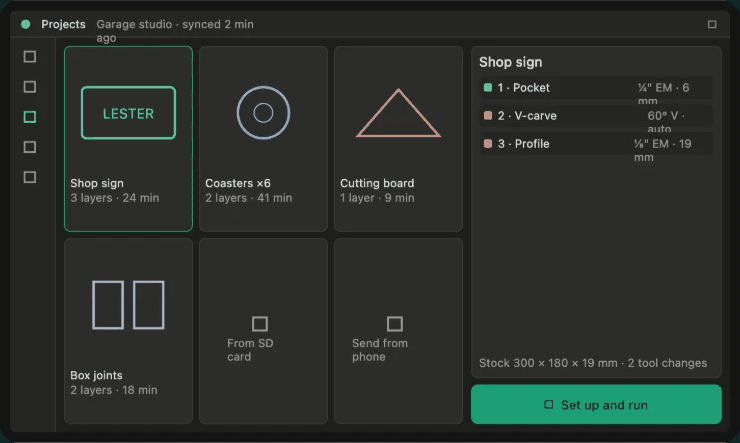Click the '⅛" EM · 19 mm' tool text

pyautogui.click(x=663, y=150)
